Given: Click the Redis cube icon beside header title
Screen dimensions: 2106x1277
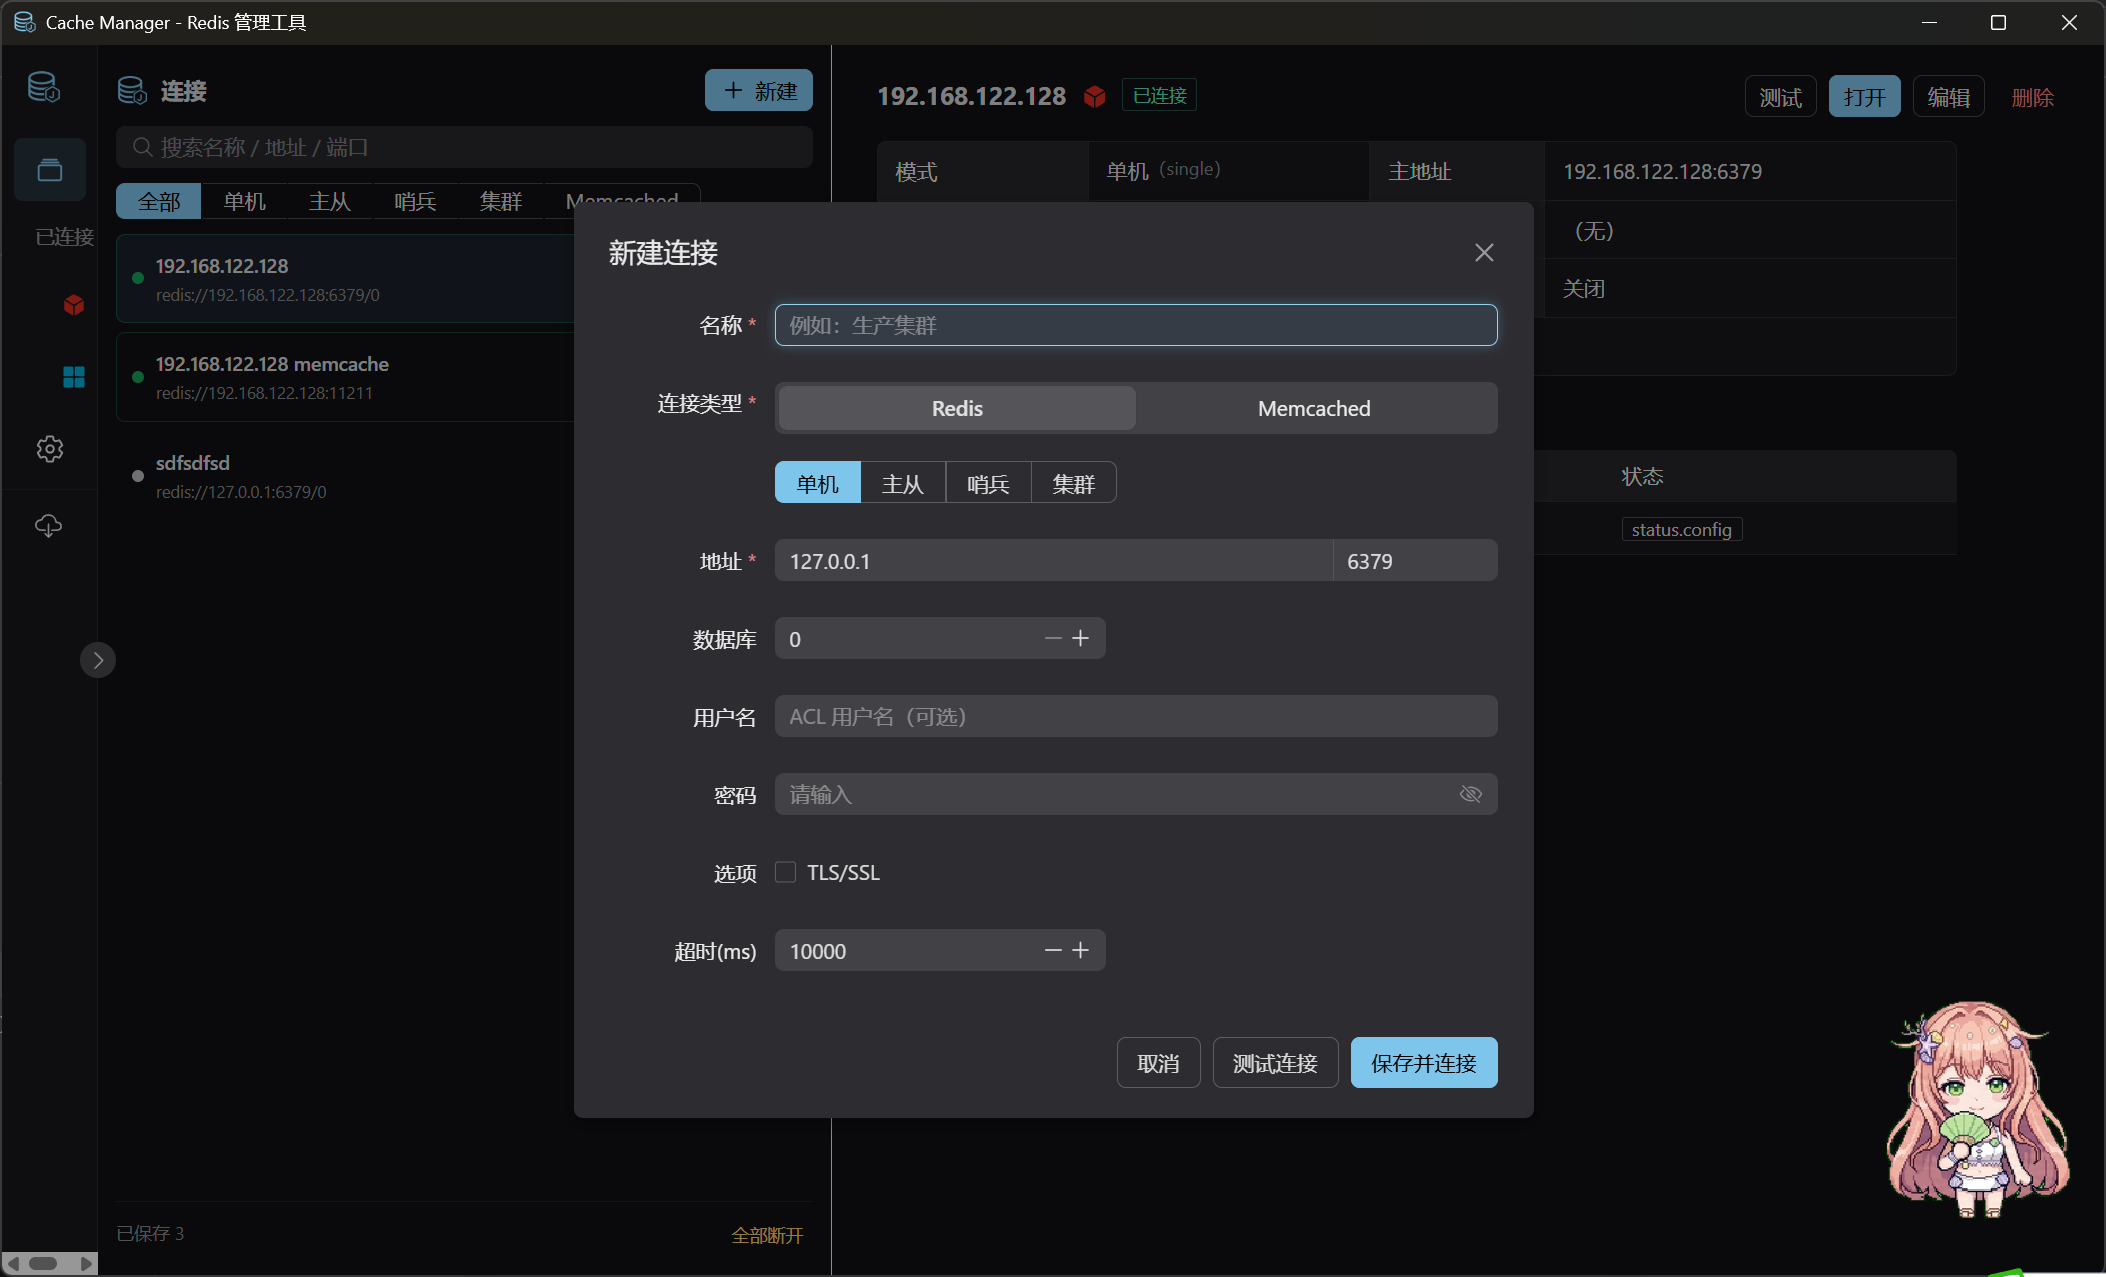Looking at the screenshot, I should tap(1095, 96).
